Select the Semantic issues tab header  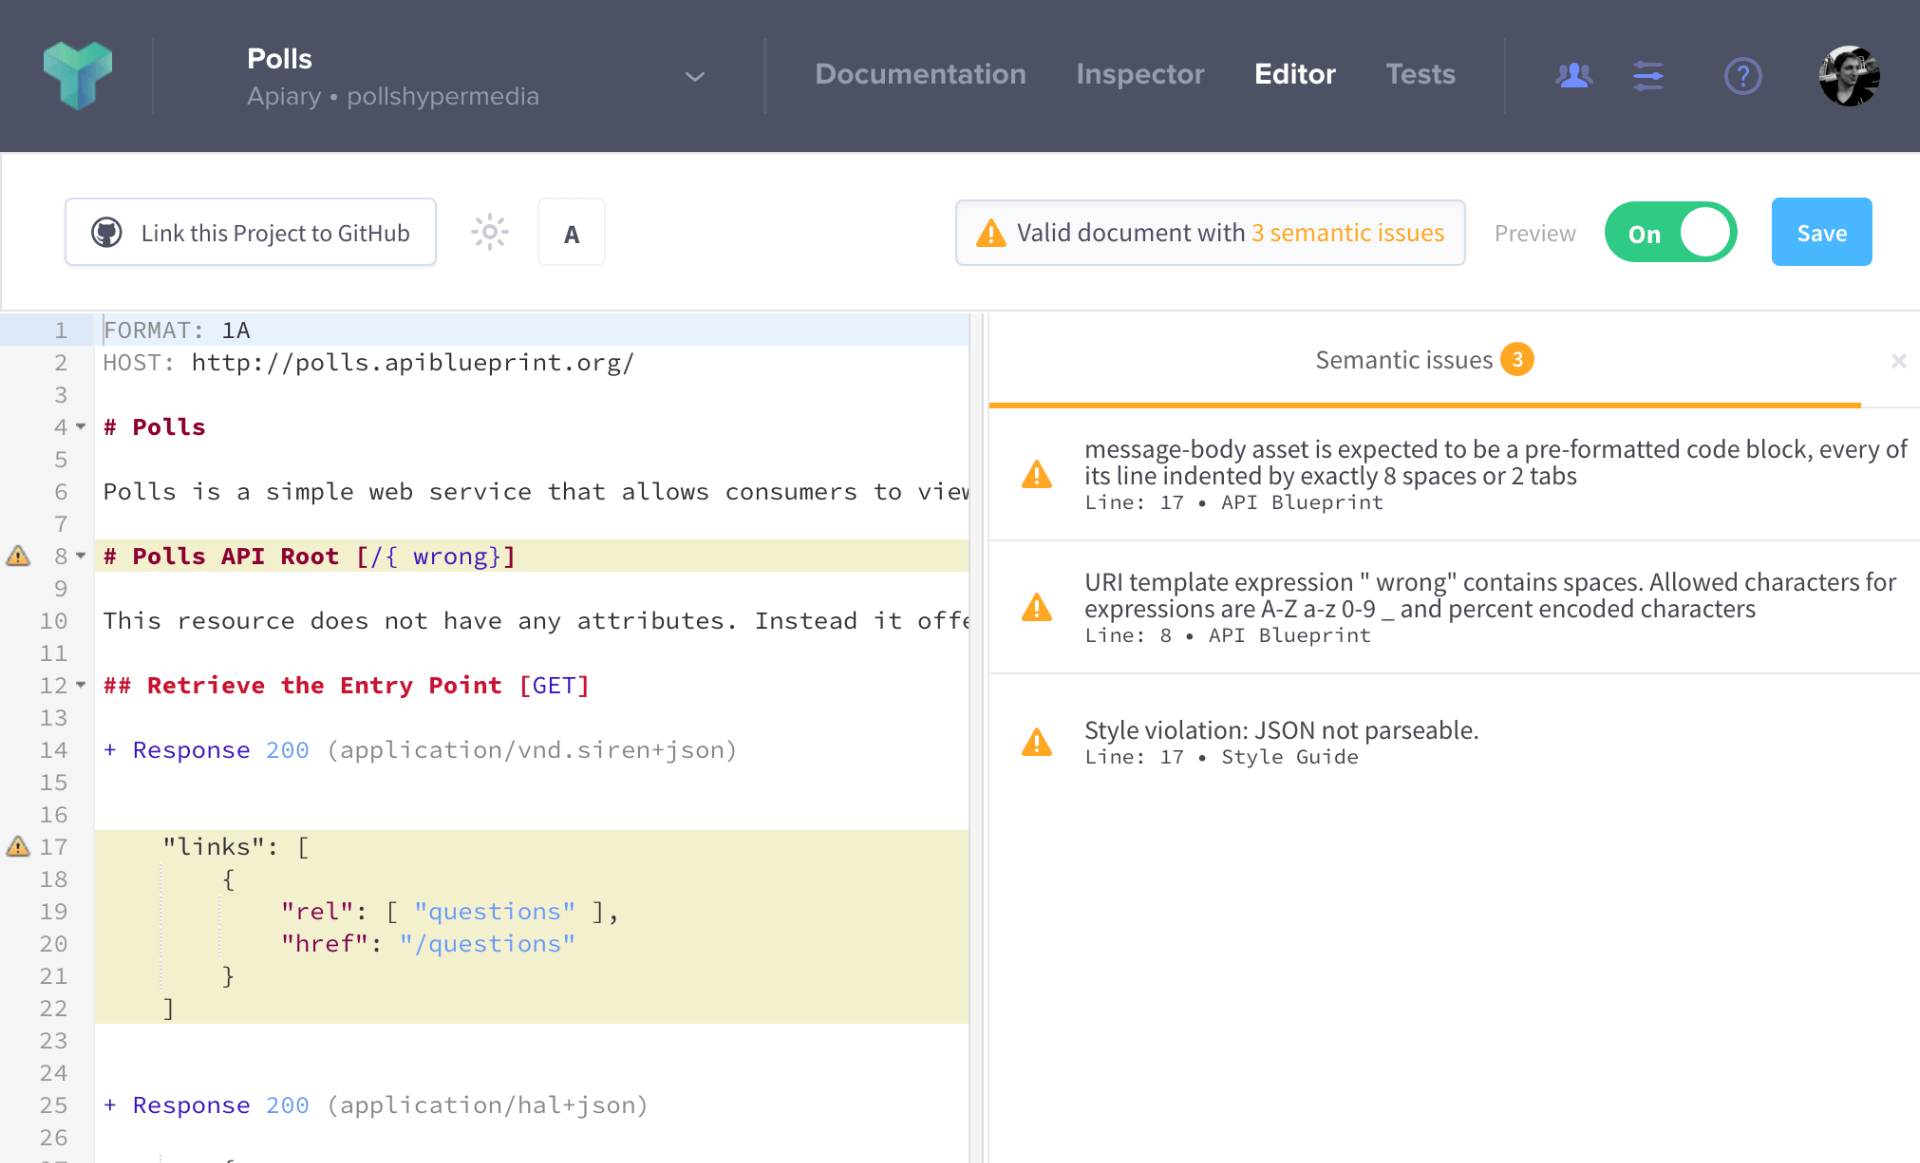coord(1424,360)
